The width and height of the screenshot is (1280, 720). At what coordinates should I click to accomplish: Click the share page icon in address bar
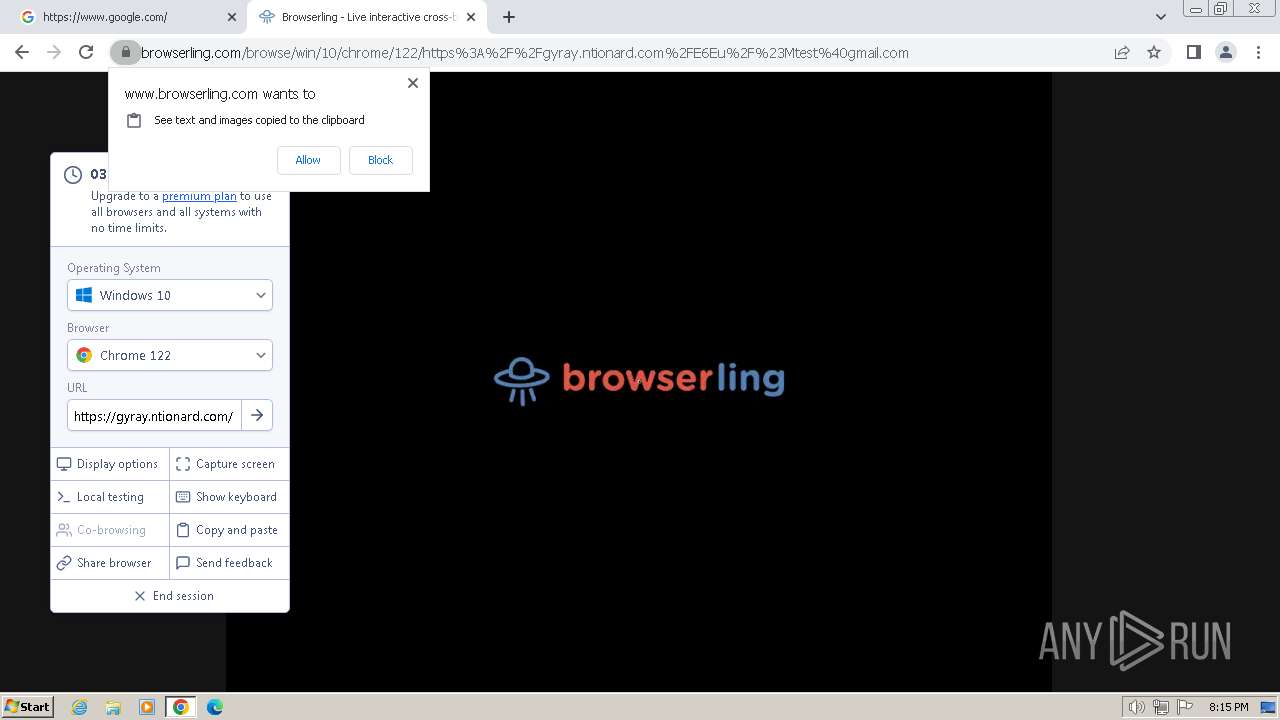(x=1122, y=52)
